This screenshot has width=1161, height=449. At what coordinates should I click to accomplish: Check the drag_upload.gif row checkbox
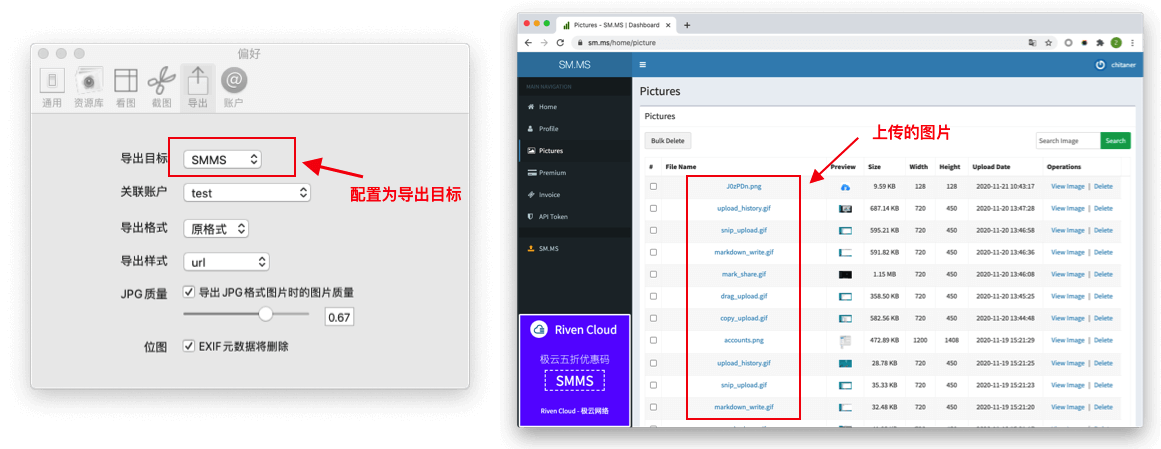(x=653, y=296)
